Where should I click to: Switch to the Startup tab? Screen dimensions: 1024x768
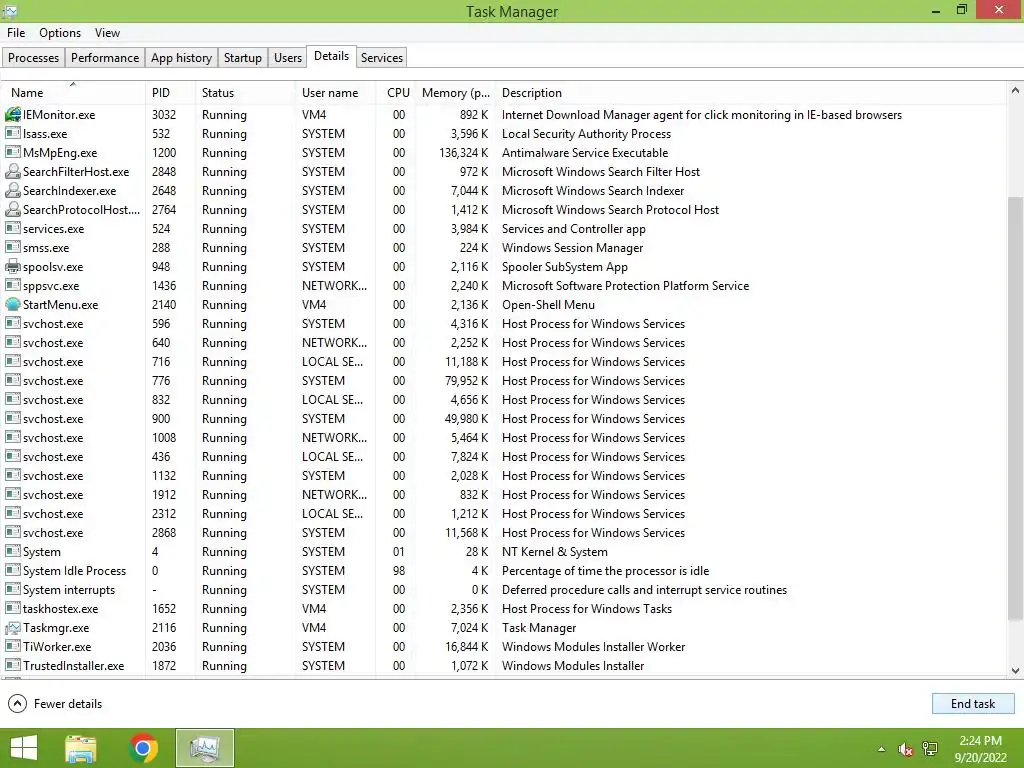tap(242, 57)
